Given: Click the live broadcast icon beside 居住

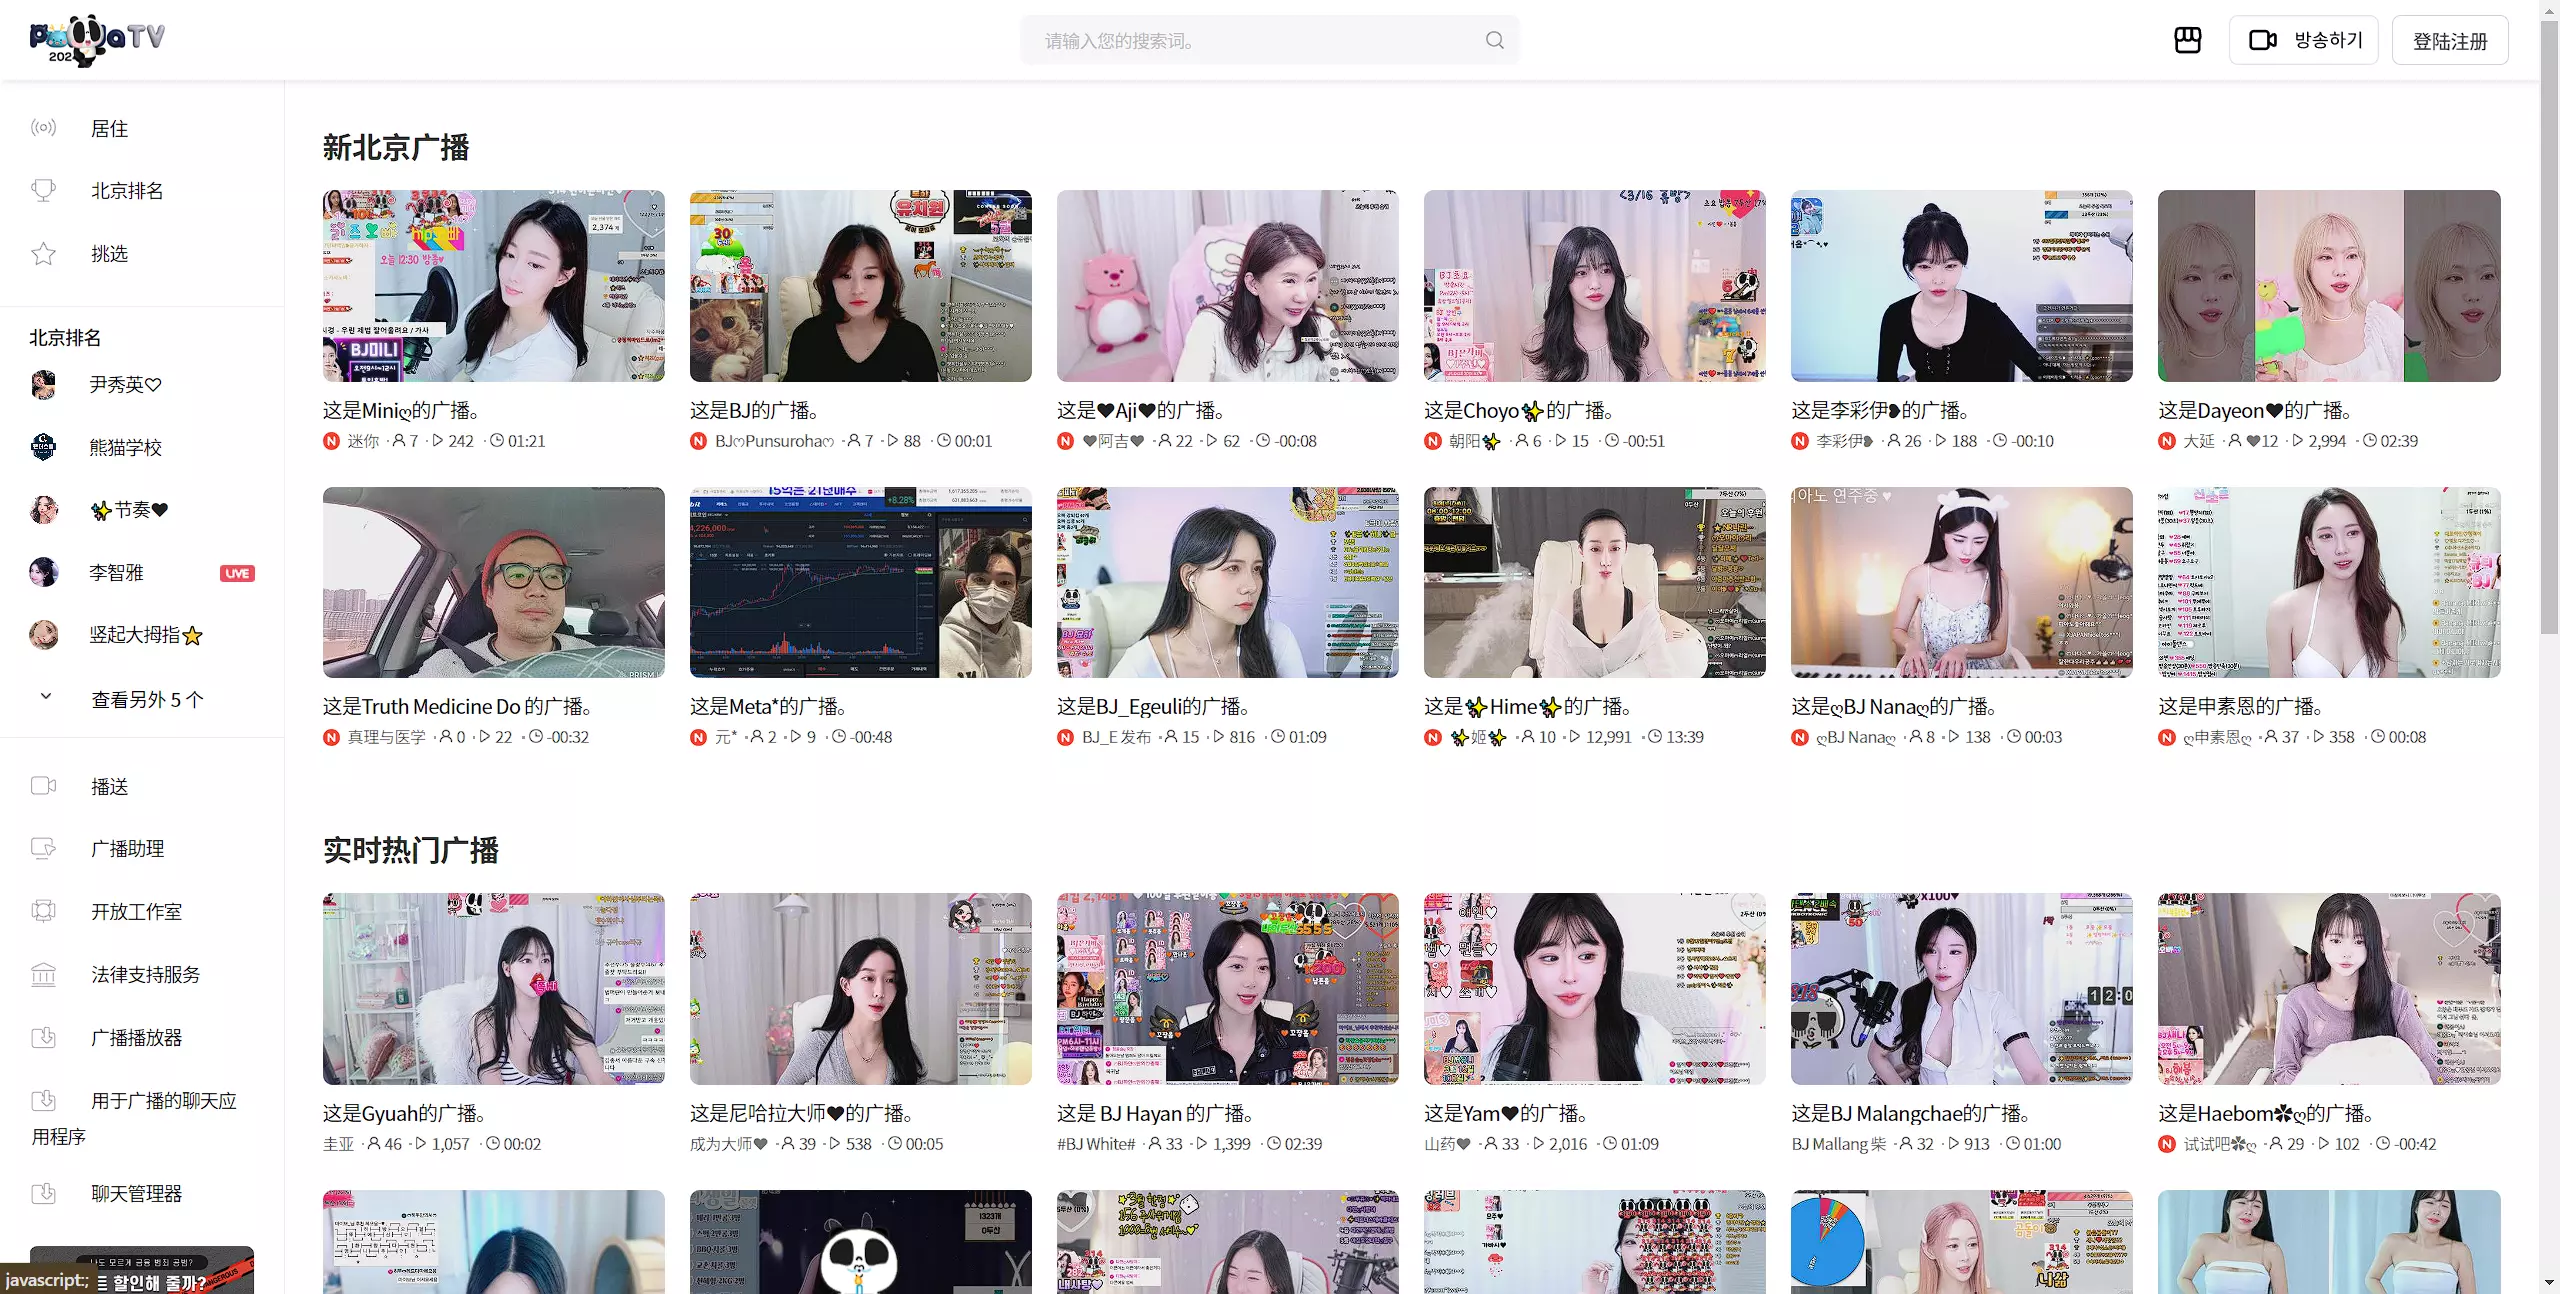Looking at the screenshot, I should click(x=43, y=128).
